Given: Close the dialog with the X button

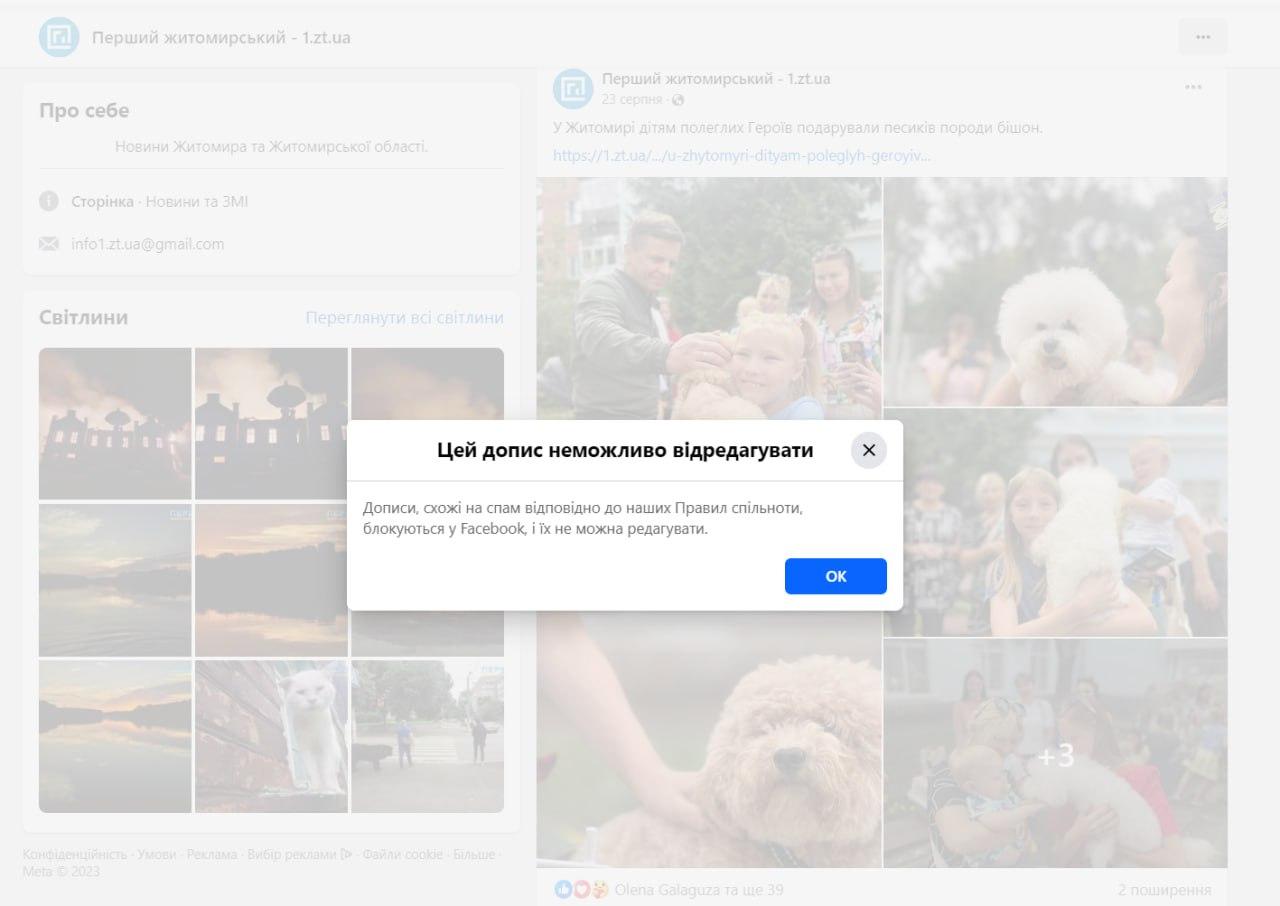Looking at the screenshot, I should point(869,450).
